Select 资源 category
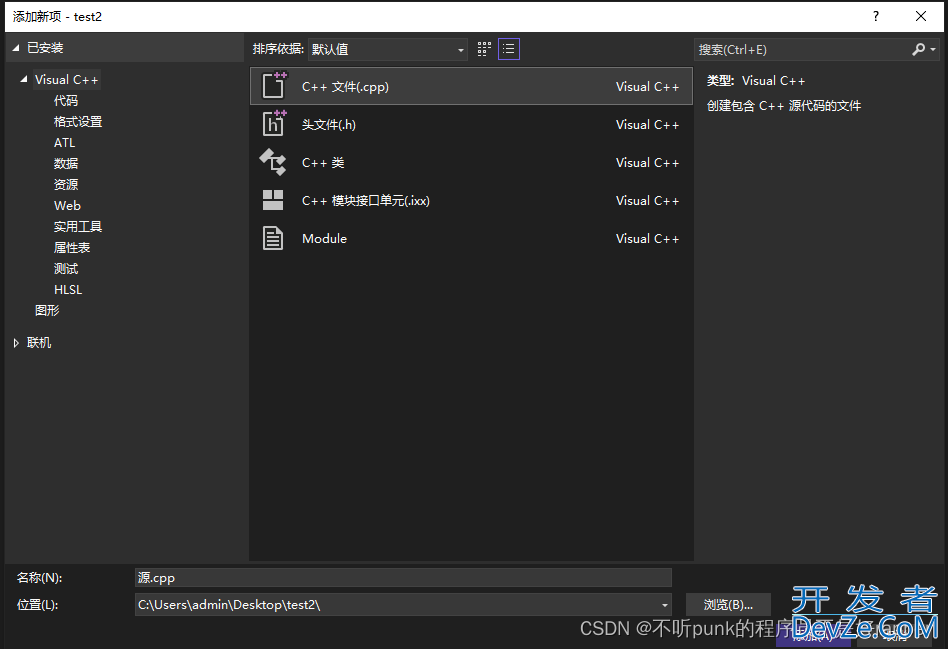 click(x=66, y=184)
